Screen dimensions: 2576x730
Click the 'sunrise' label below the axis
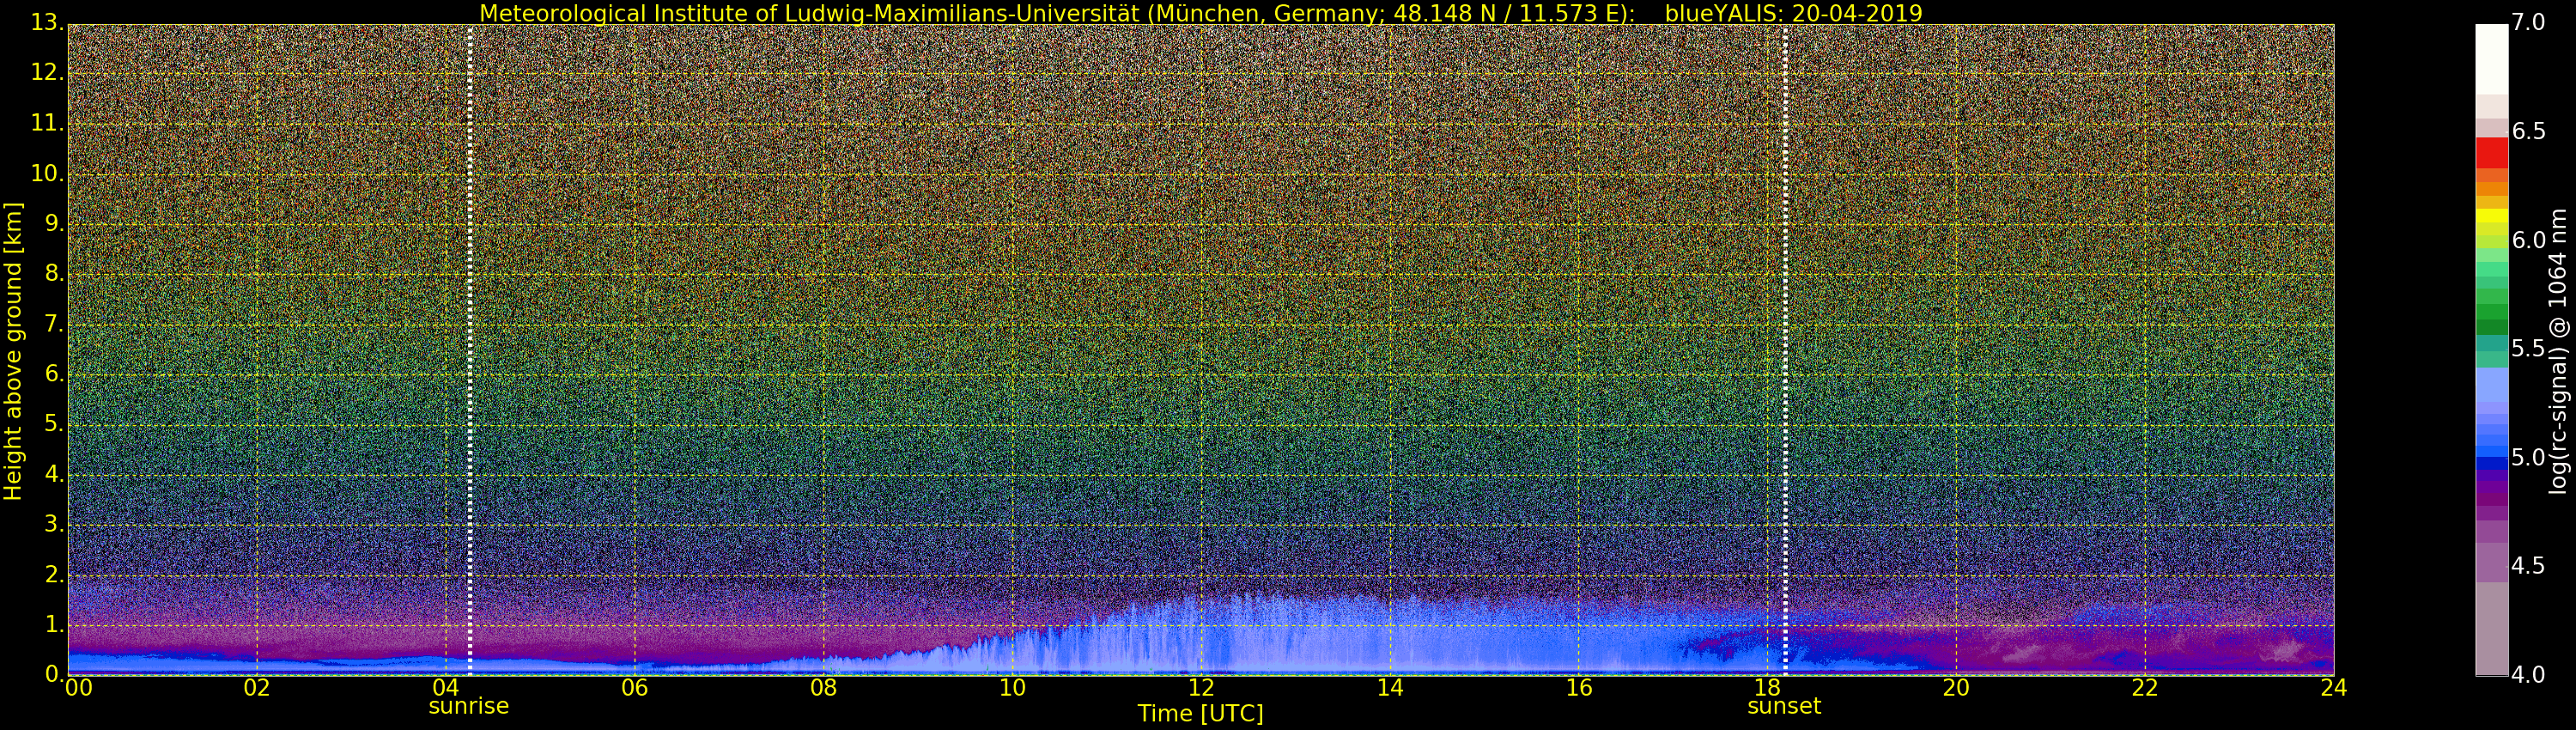468,706
